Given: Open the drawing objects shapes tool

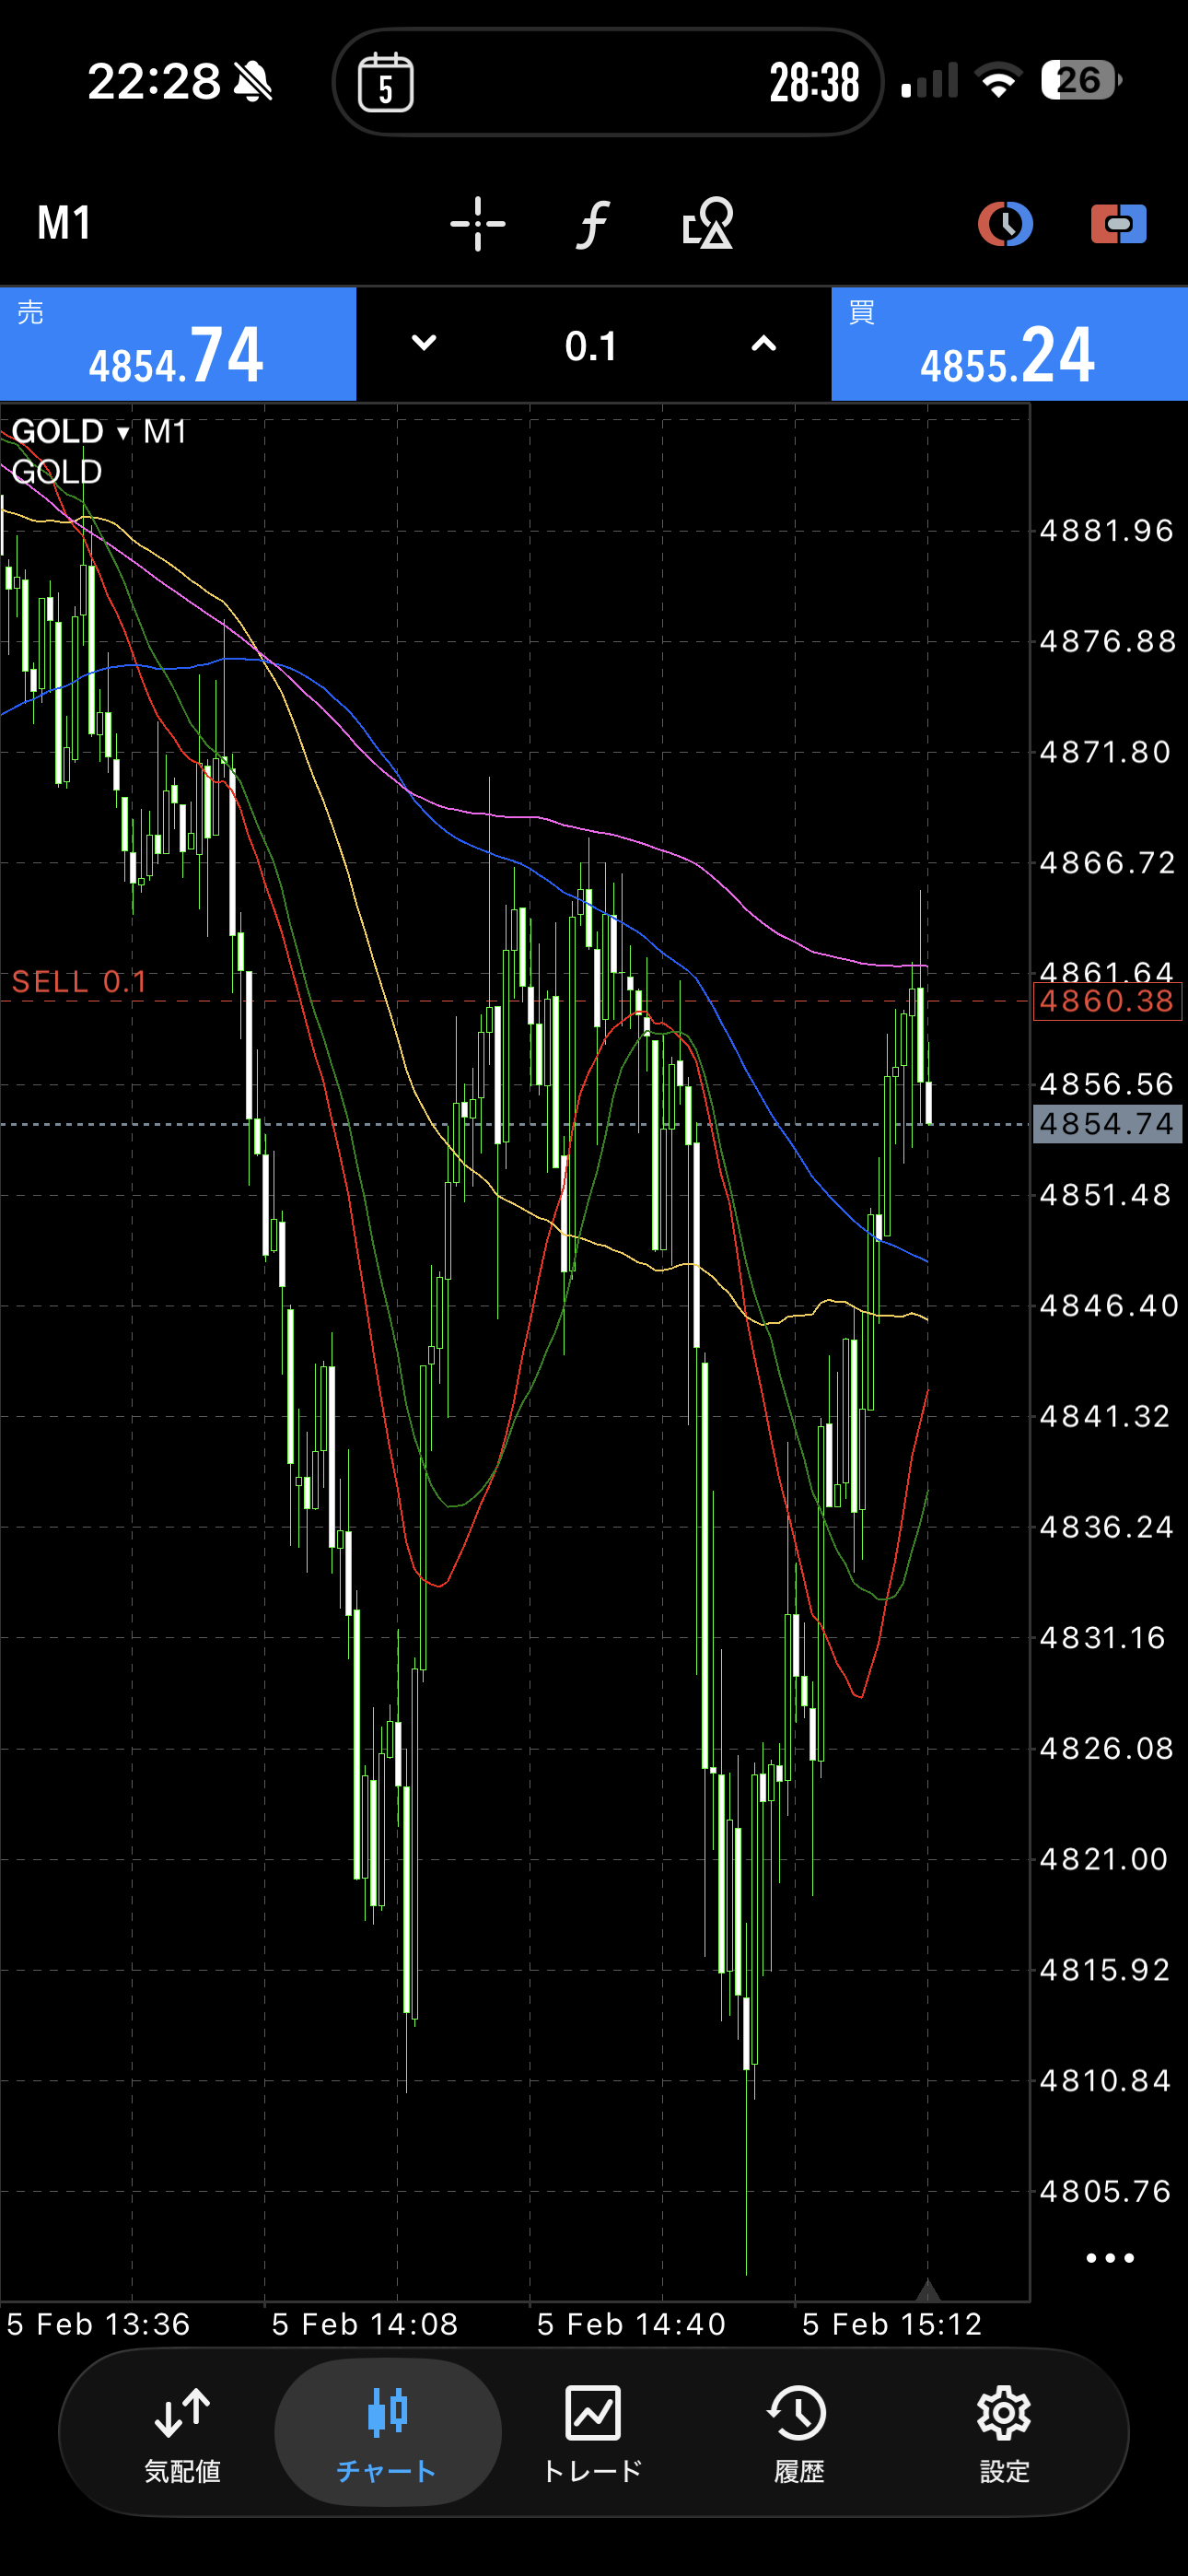Looking at the screenshot, I should point(707,223).
